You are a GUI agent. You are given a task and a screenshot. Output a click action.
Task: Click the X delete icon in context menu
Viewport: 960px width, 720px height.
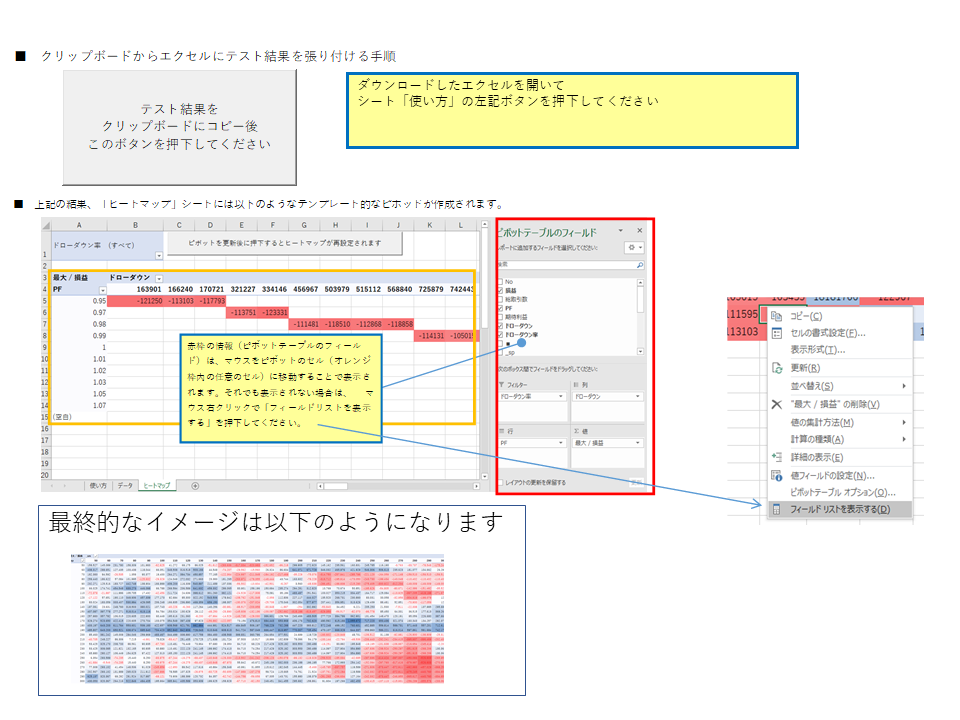pos(776,404)
